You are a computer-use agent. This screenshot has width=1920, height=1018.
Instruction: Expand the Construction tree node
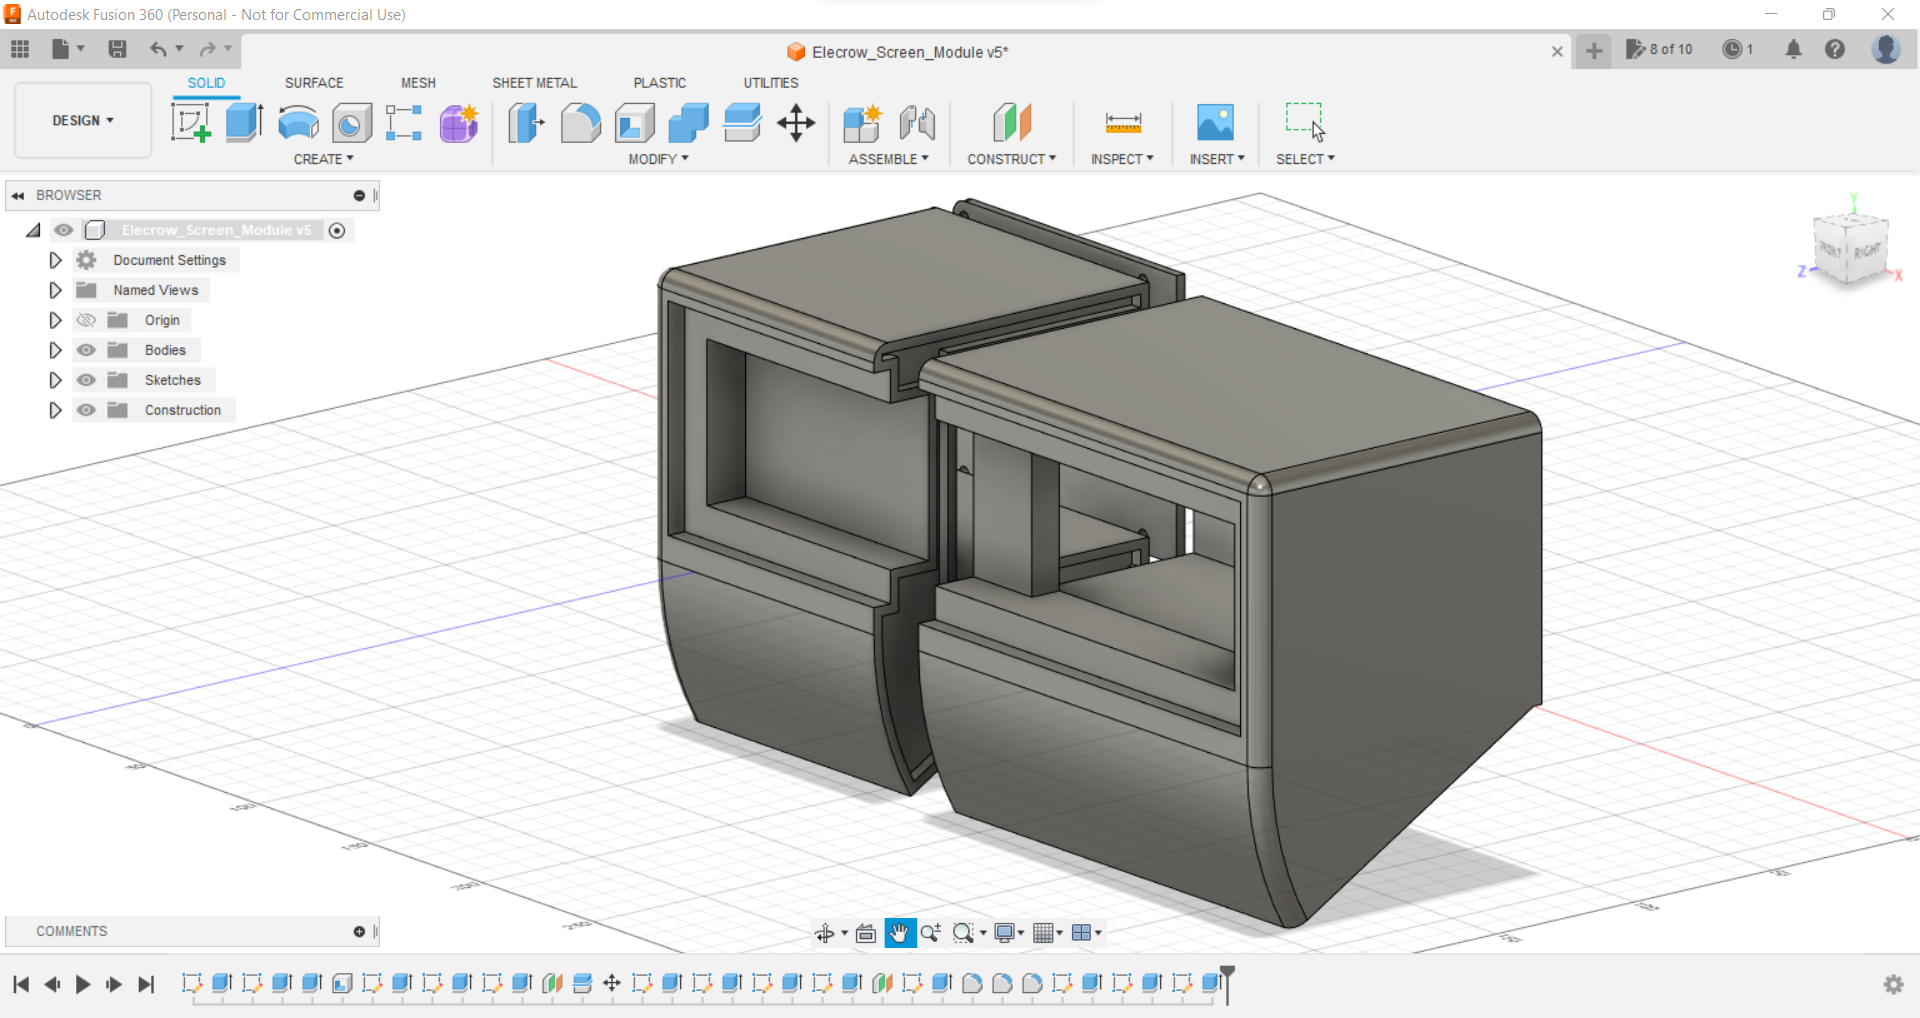tap(55, 410)
